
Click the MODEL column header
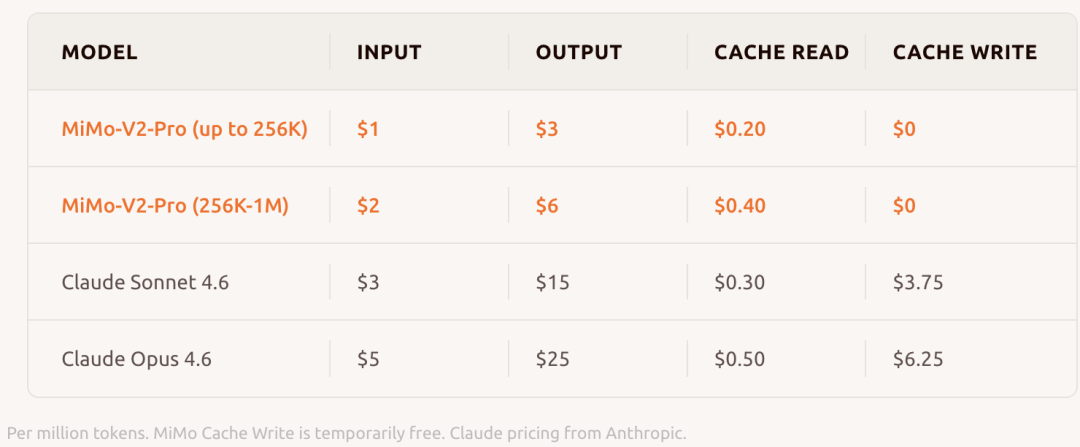click(99, 52)
